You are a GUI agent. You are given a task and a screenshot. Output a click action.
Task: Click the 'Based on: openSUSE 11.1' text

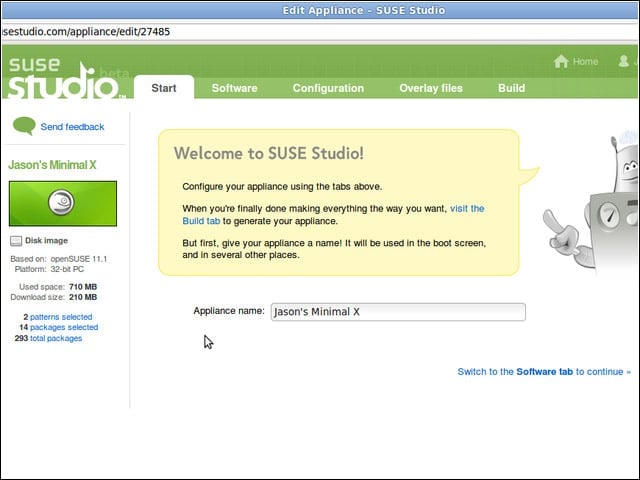[x=59, y=259]
